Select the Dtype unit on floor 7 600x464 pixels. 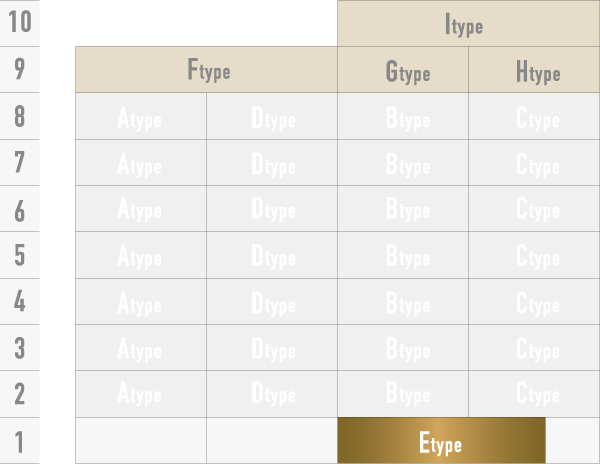272,163
